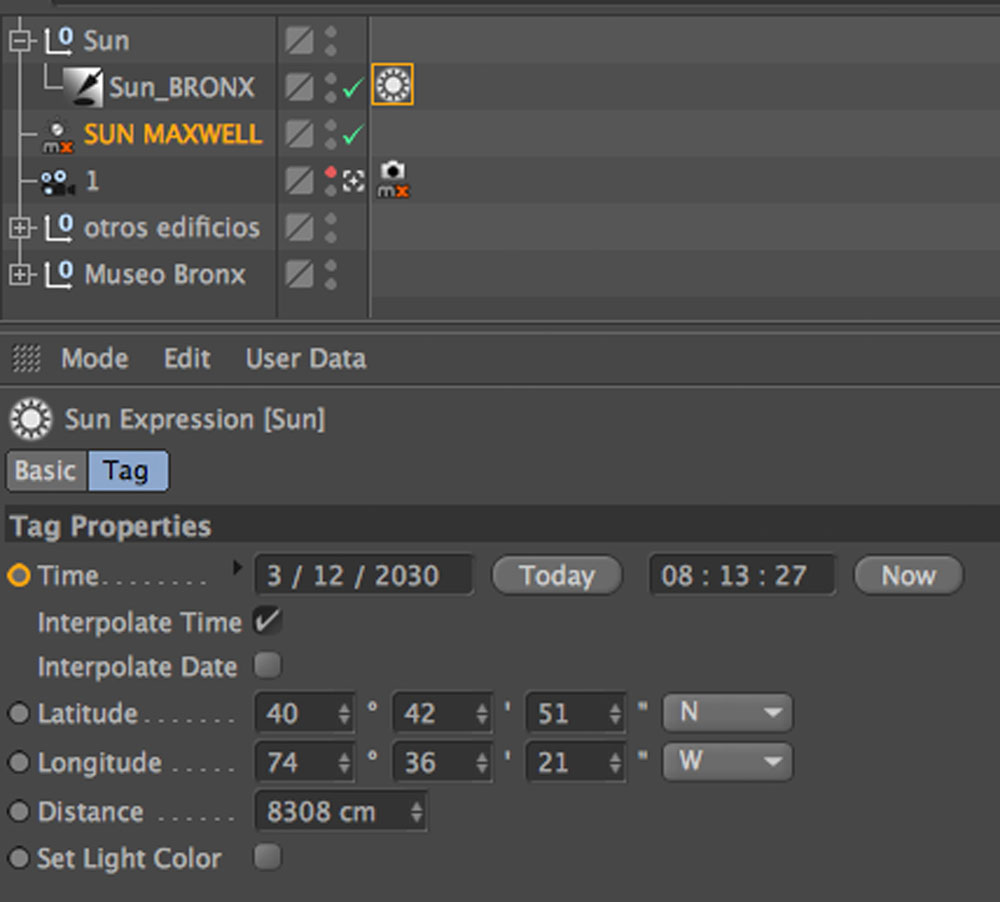
Task: Click the keyframe circle left of Set Light Color
Action: (x=18, y=858)
